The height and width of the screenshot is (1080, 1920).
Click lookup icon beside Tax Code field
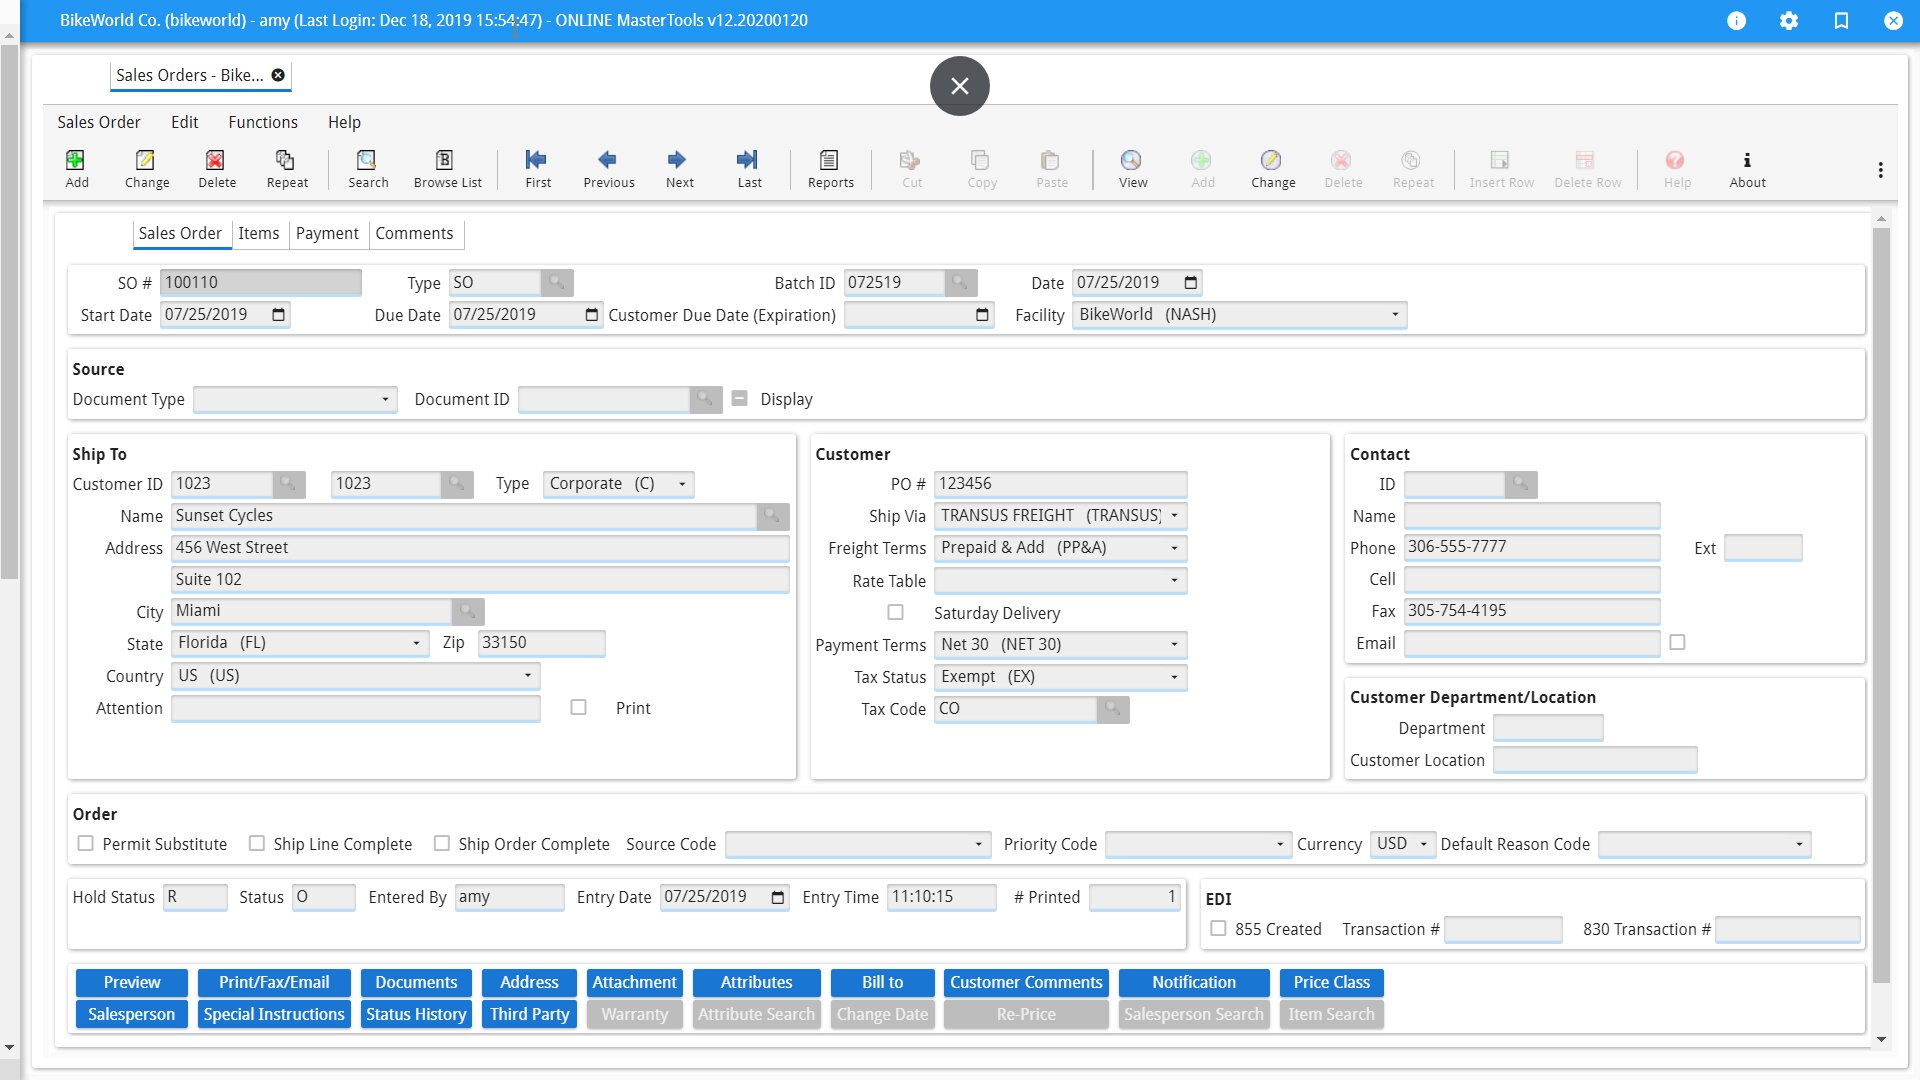(x=1112, y=709)
